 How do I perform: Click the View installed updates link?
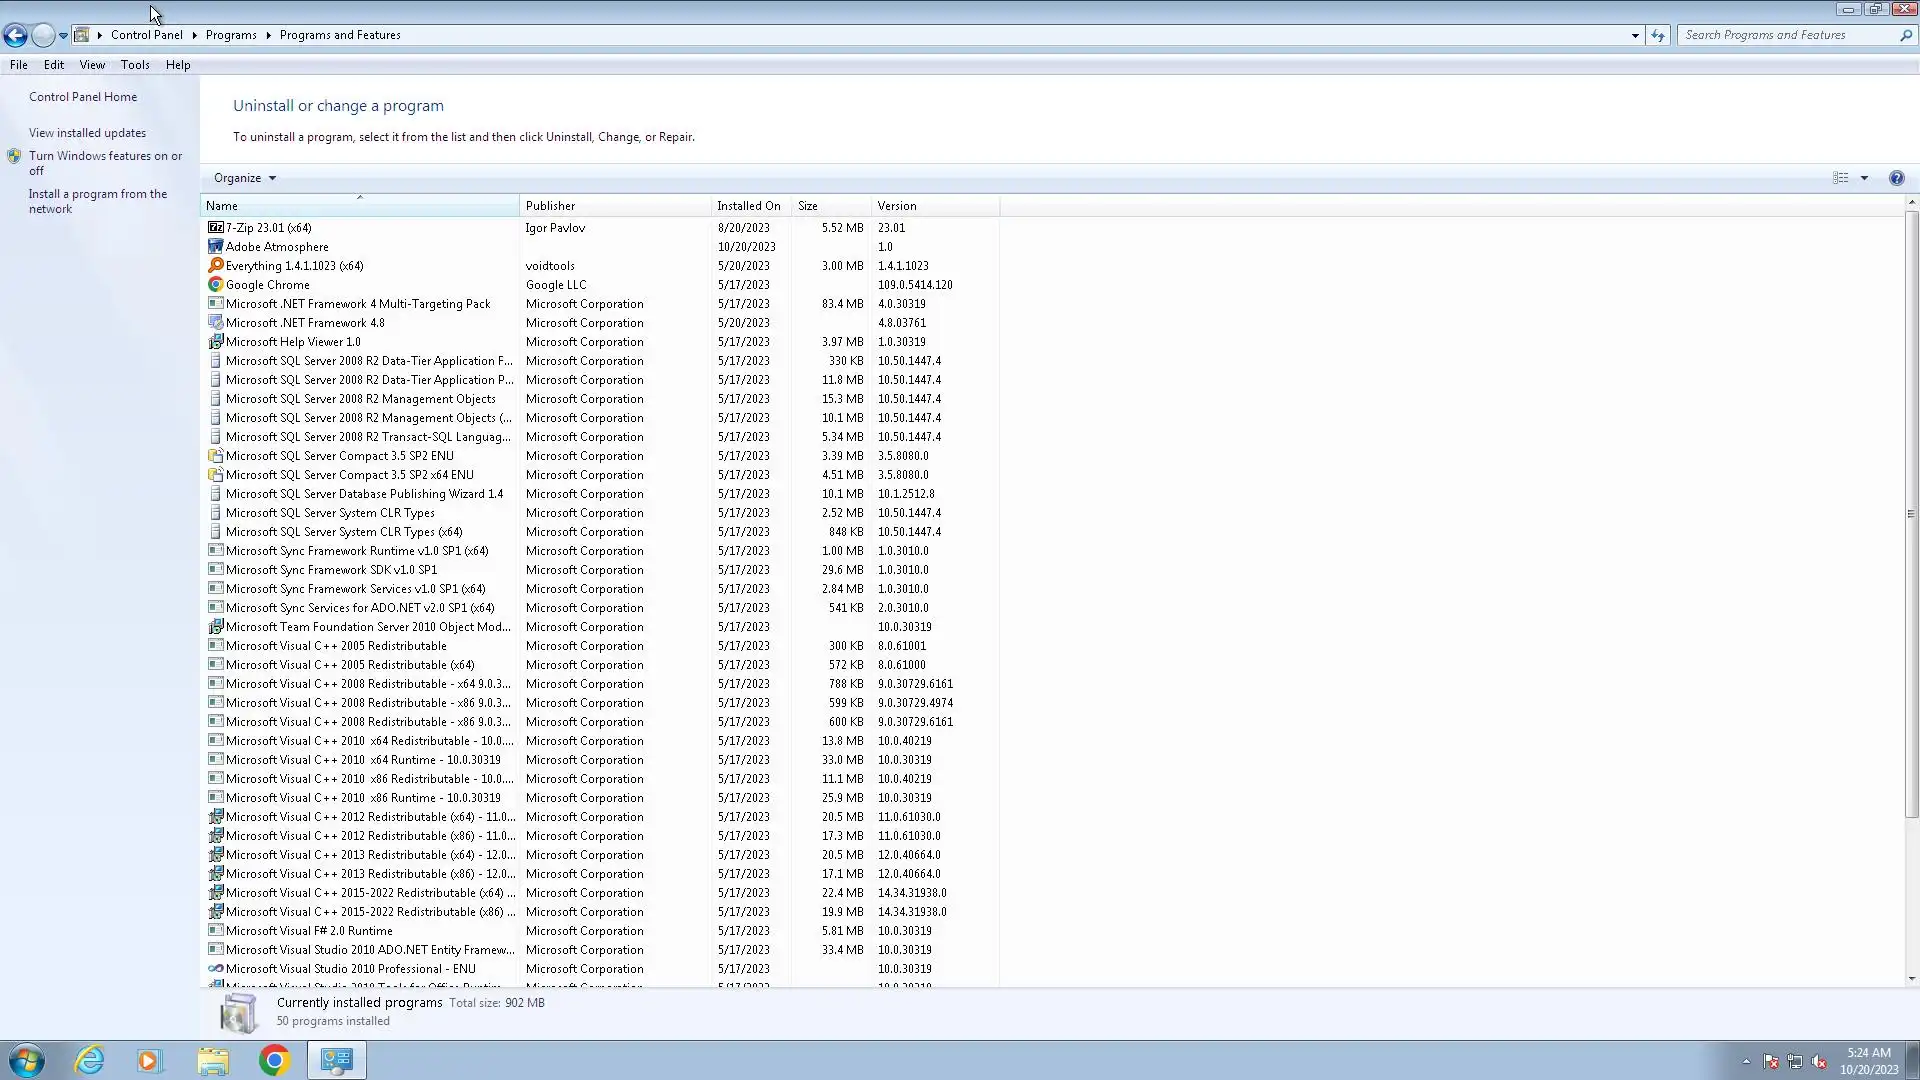87,133
